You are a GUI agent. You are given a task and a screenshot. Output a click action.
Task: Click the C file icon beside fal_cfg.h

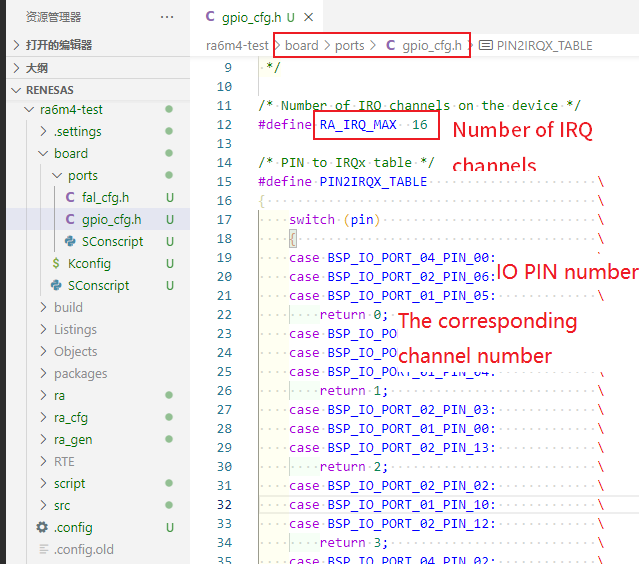[x=70, y=197]
